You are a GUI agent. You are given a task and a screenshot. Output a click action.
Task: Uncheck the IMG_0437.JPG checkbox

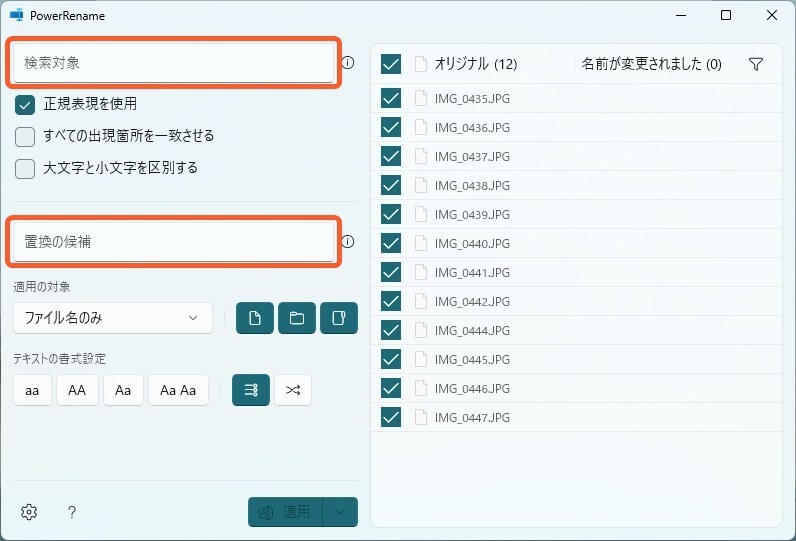tap(391, 156)
